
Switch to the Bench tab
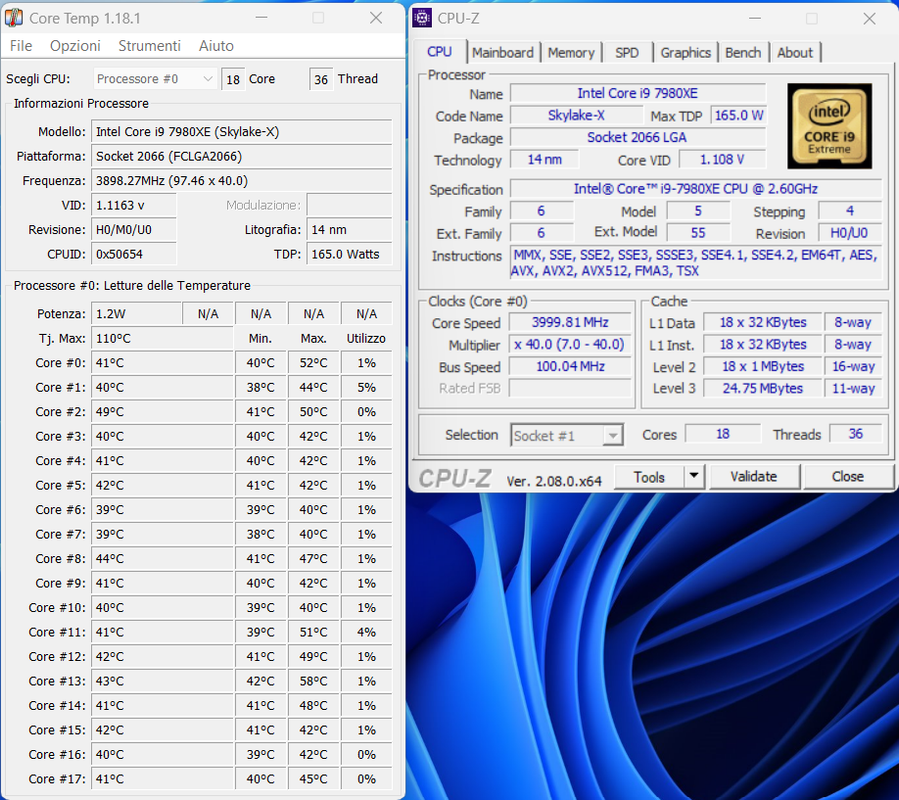[x=743, y=53]
